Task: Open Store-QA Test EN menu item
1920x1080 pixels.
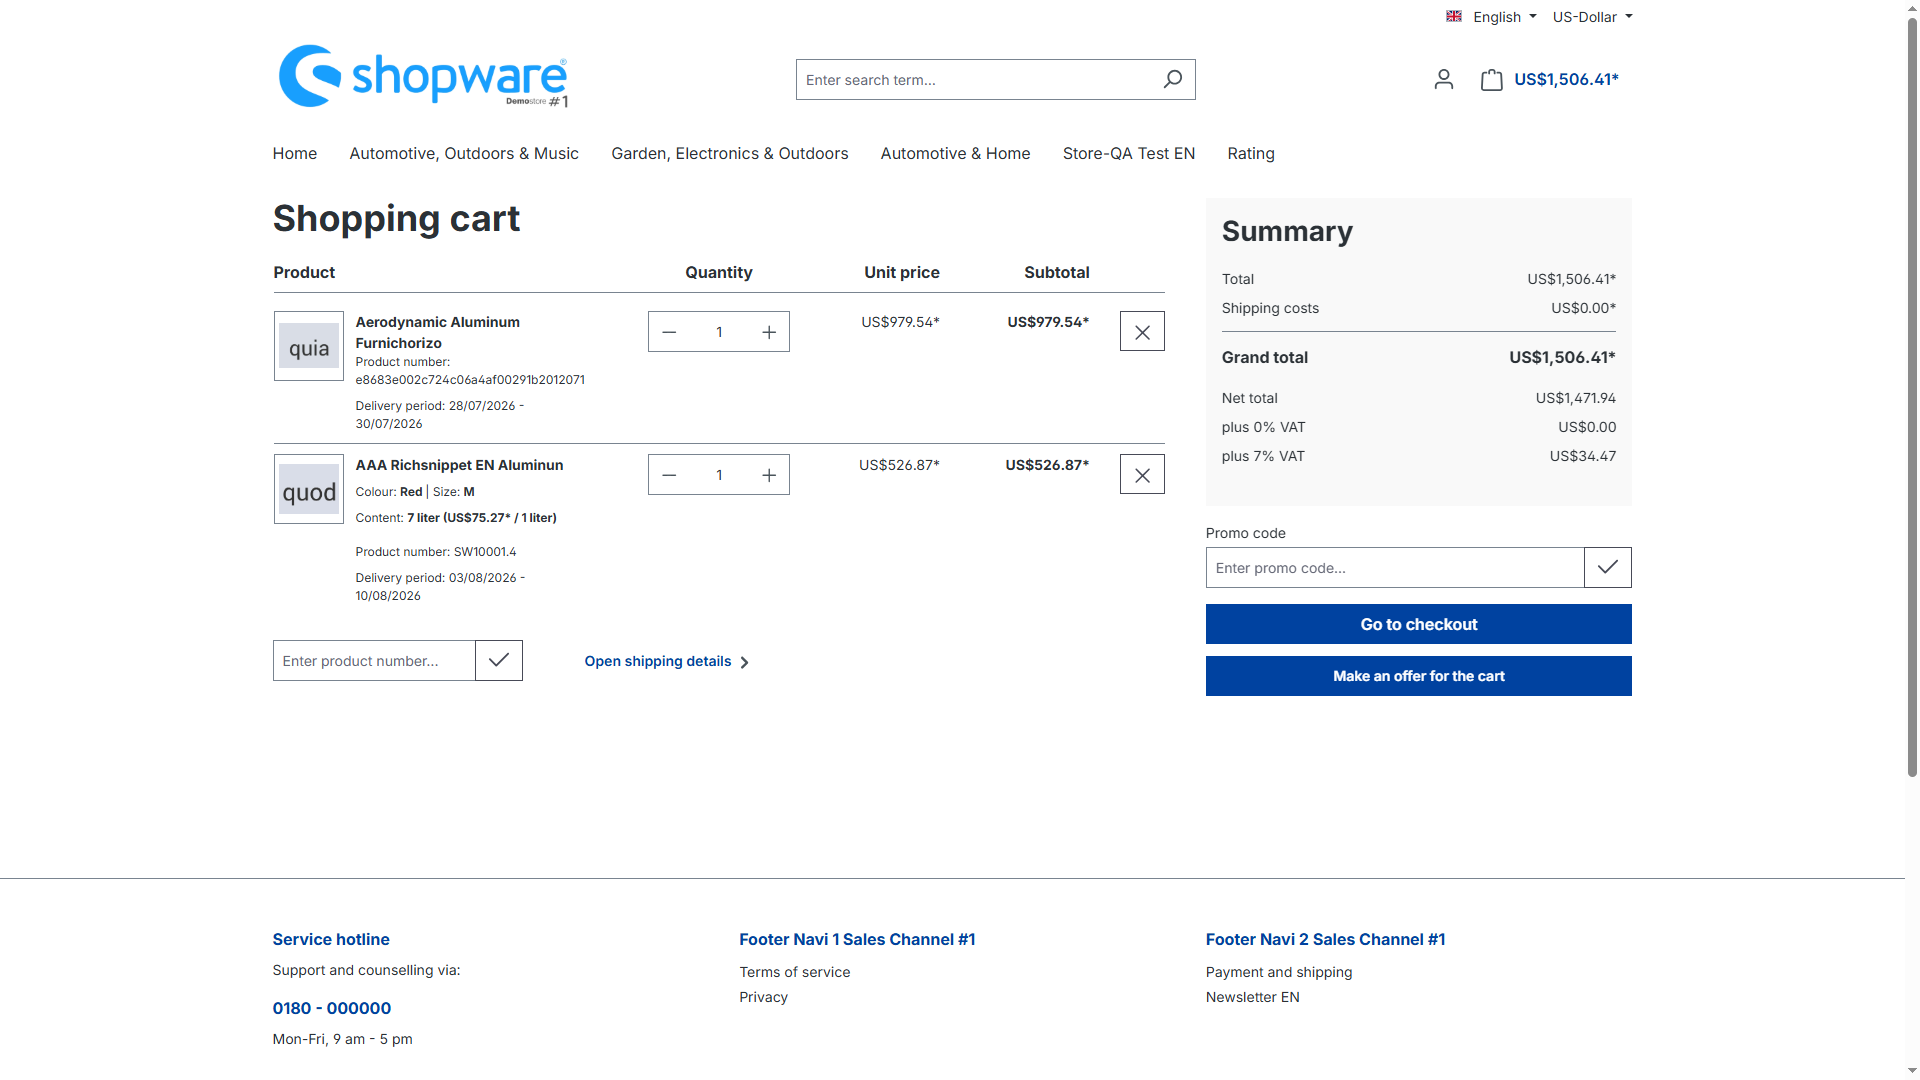Action: click(1129, 153)
